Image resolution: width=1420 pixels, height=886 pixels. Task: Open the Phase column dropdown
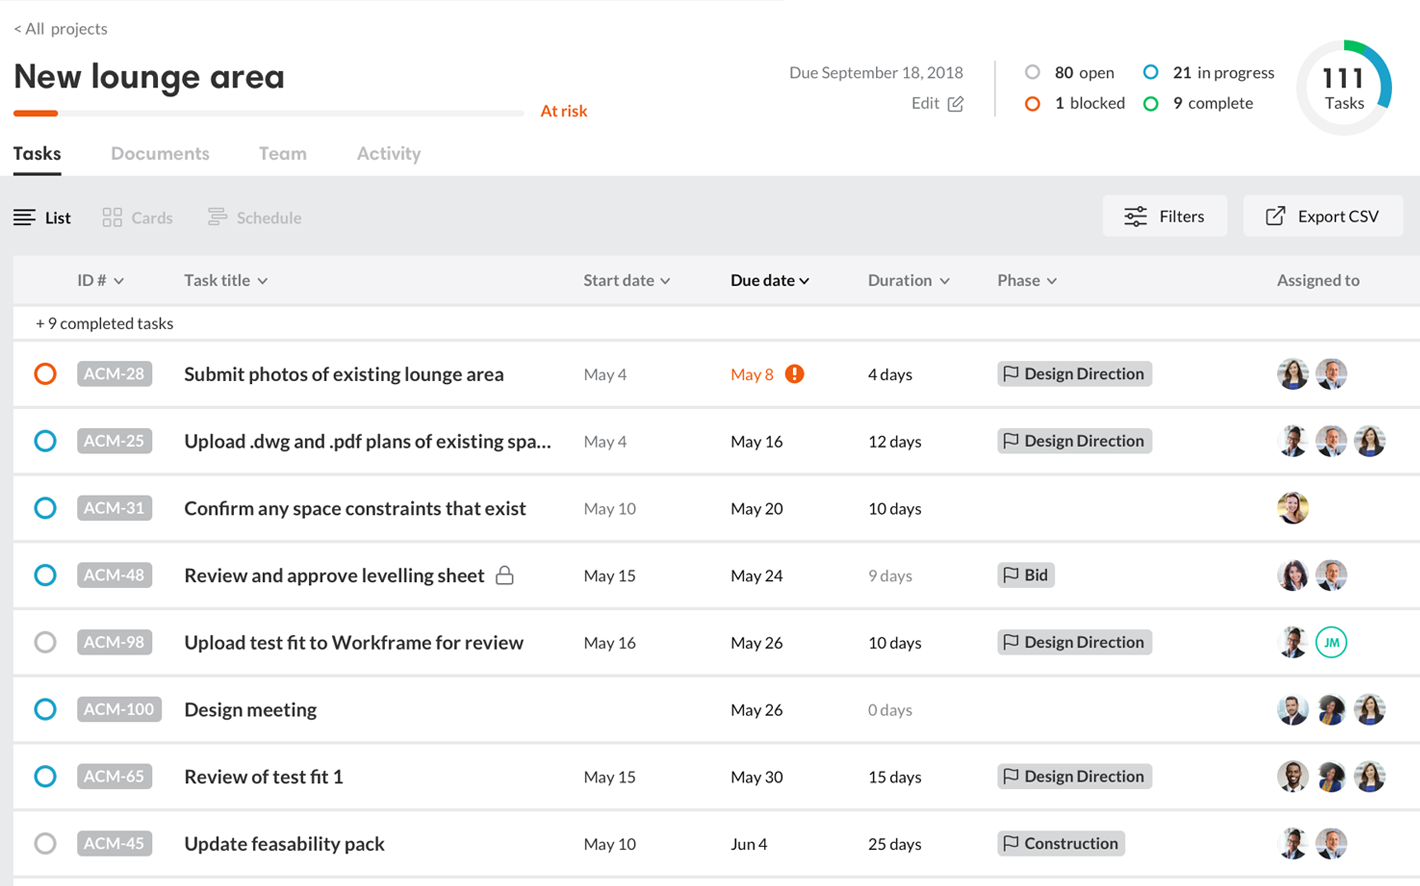click(1026, 280)
